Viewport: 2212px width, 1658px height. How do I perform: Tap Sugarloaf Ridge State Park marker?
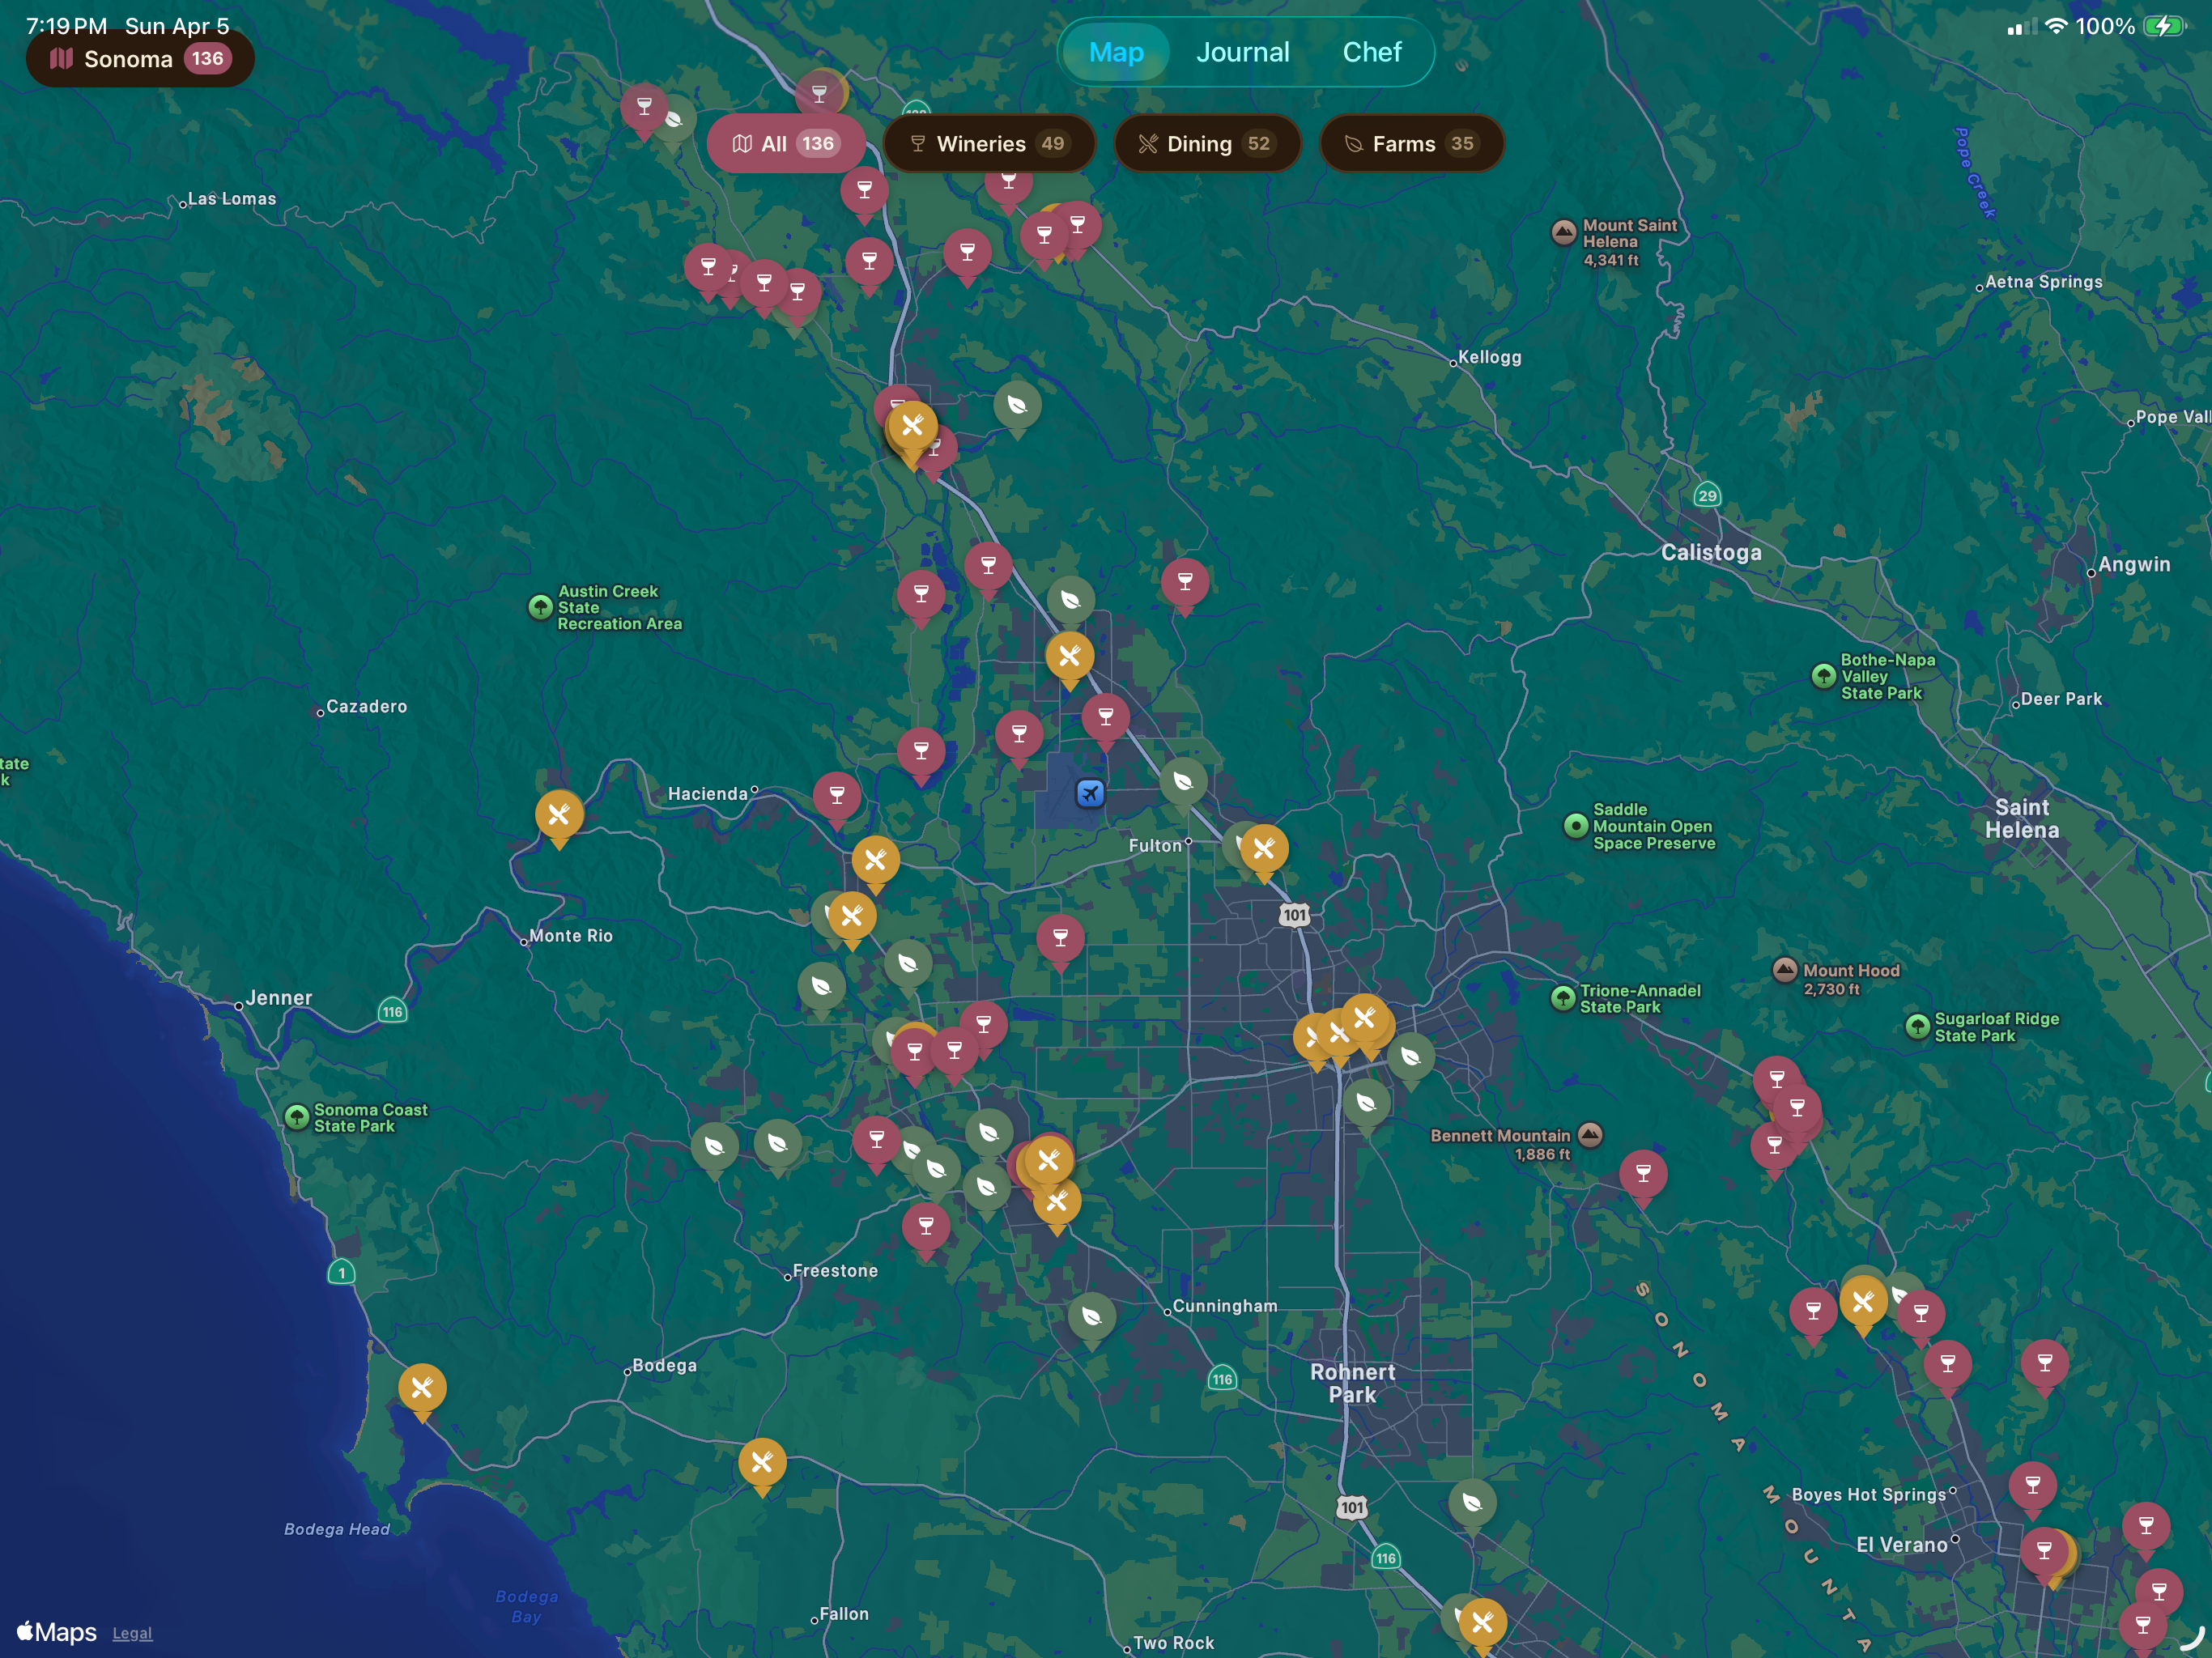click(1917, 1026)
